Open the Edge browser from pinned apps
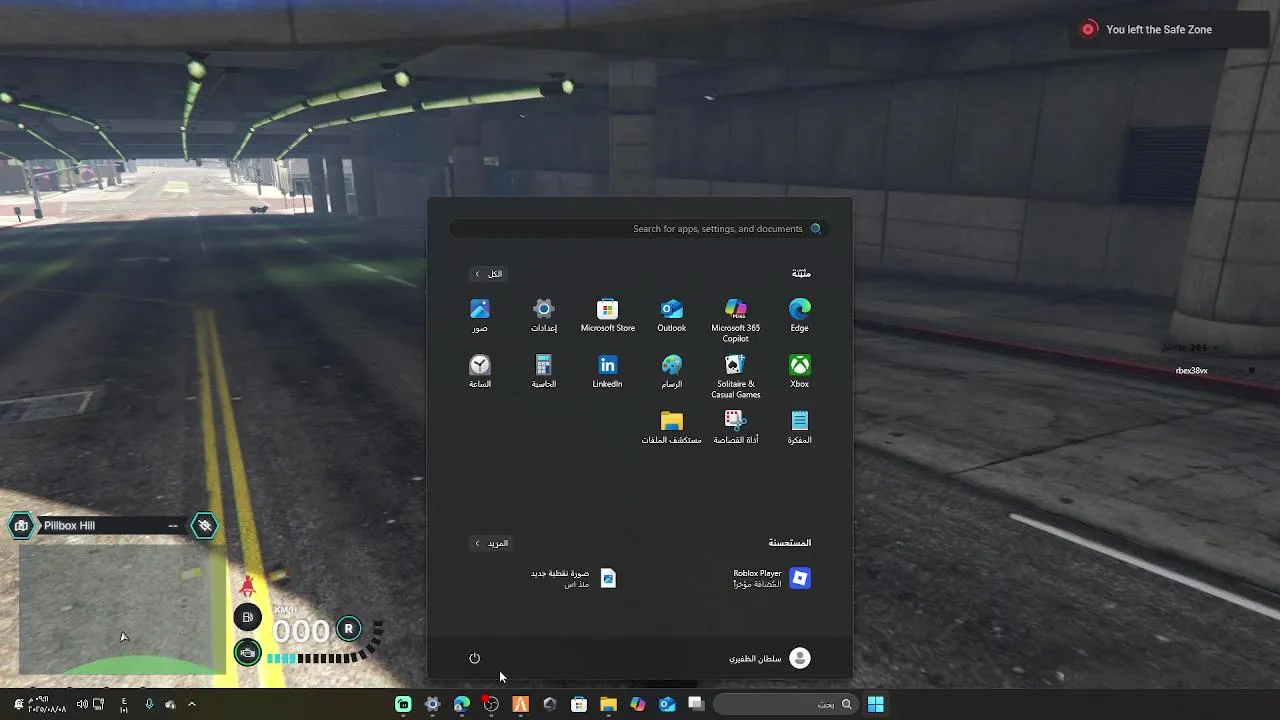Viewport: 1280px width, 720px height. 799,314
